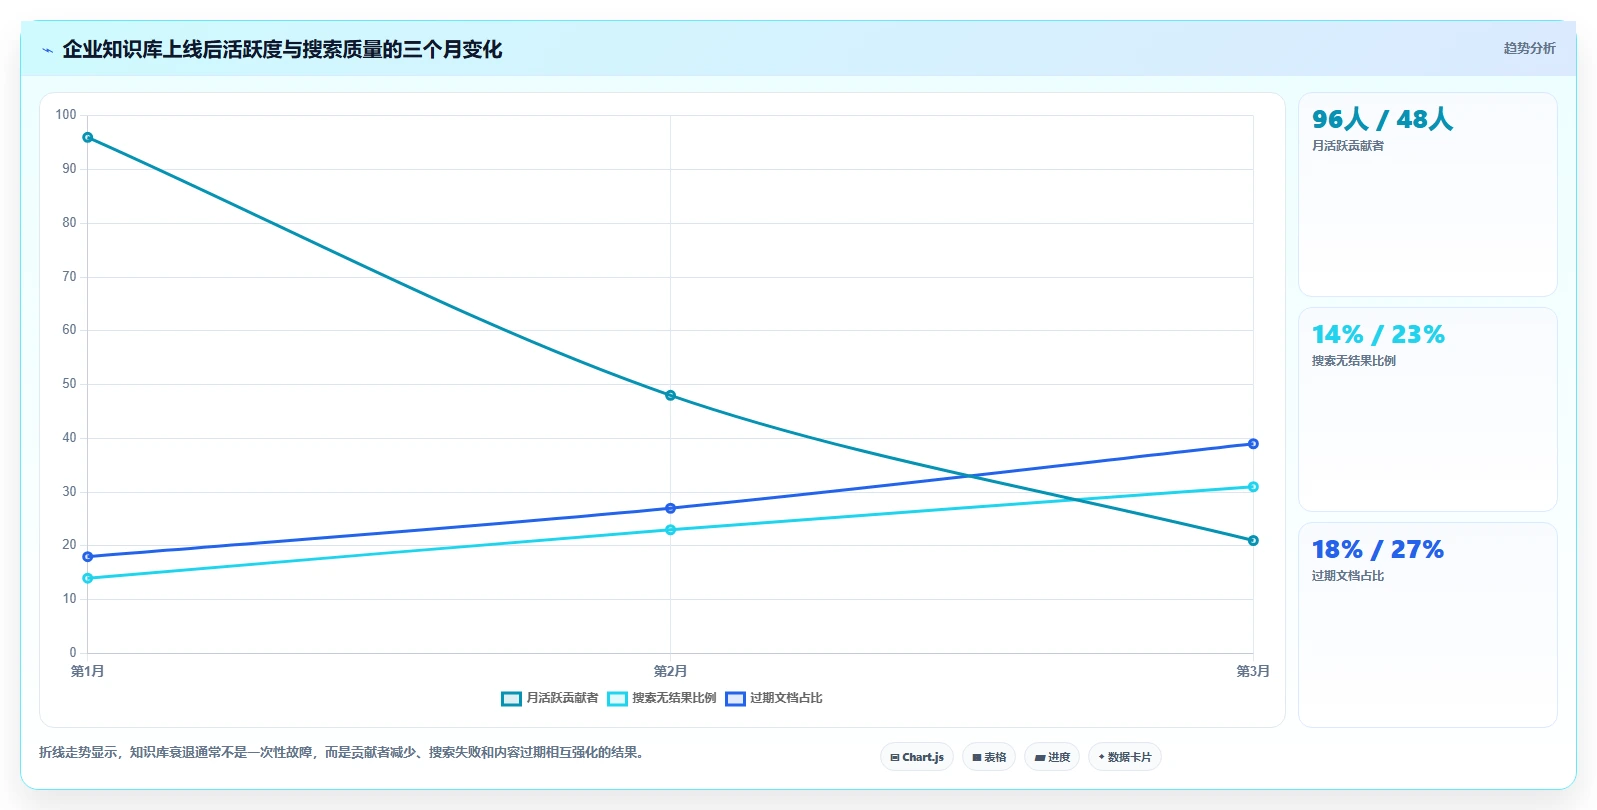Click the 18% / 27% stat value
The width and height of the screenshot is (1597, 810).
pyautogui.click(x=1378, y=550)
